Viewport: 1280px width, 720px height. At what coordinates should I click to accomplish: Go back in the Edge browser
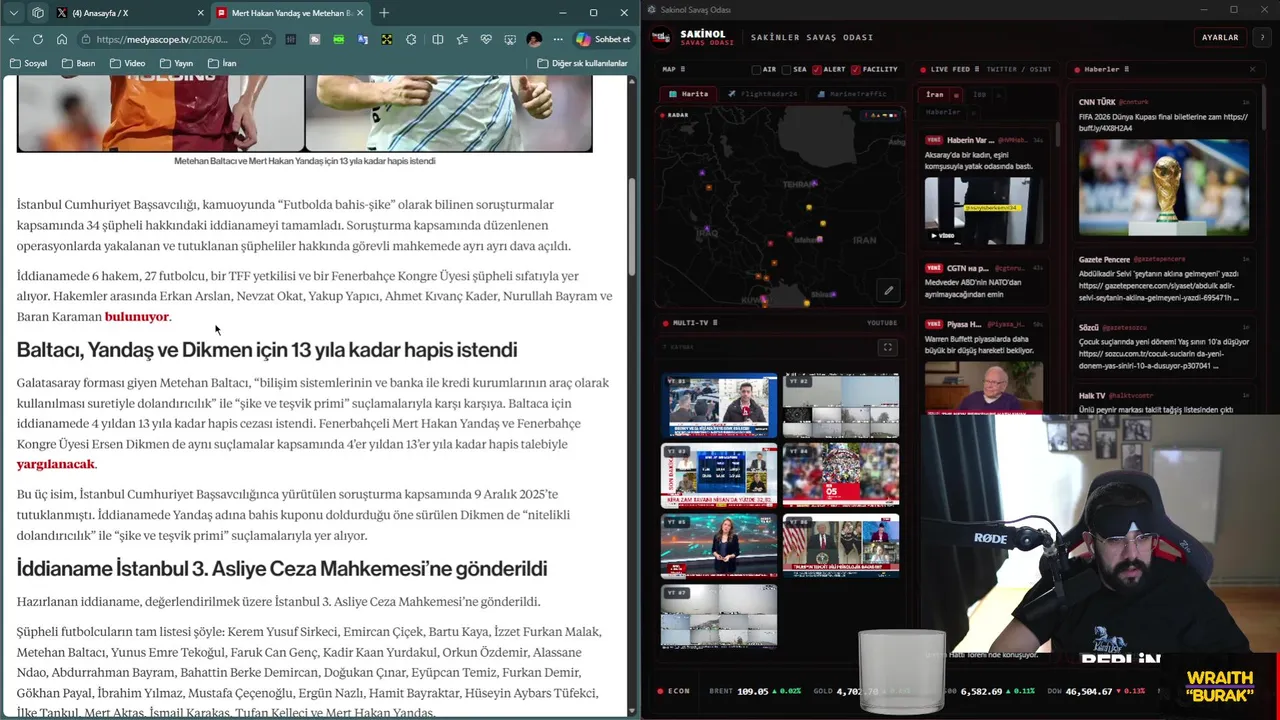pyautogui.click(x=13, y=39)
